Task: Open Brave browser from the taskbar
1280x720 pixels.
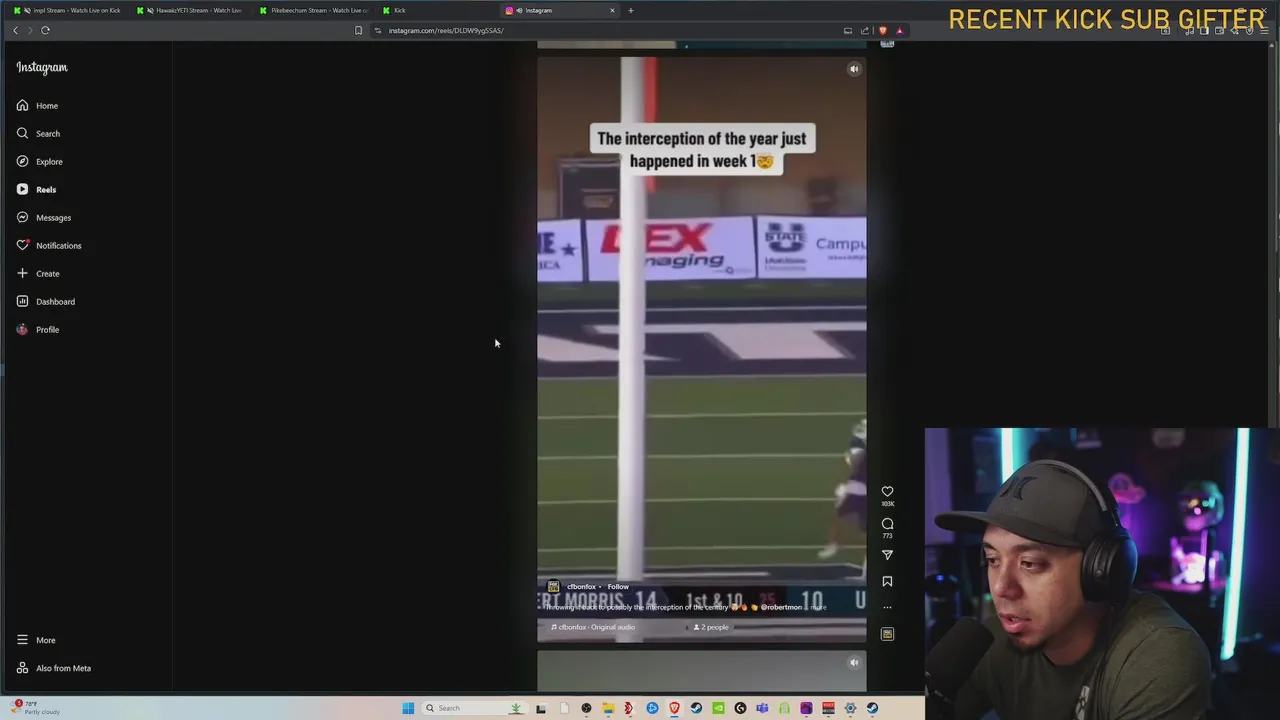Action: click(x=674, y=708)
